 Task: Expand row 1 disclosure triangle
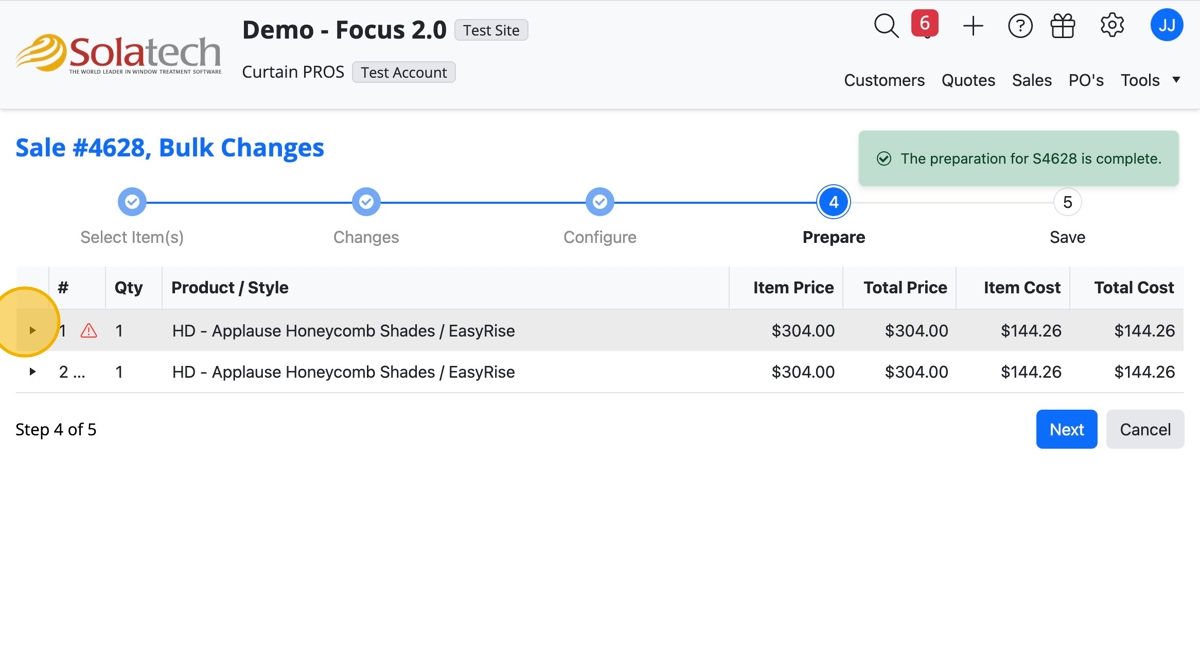[32, 331]
